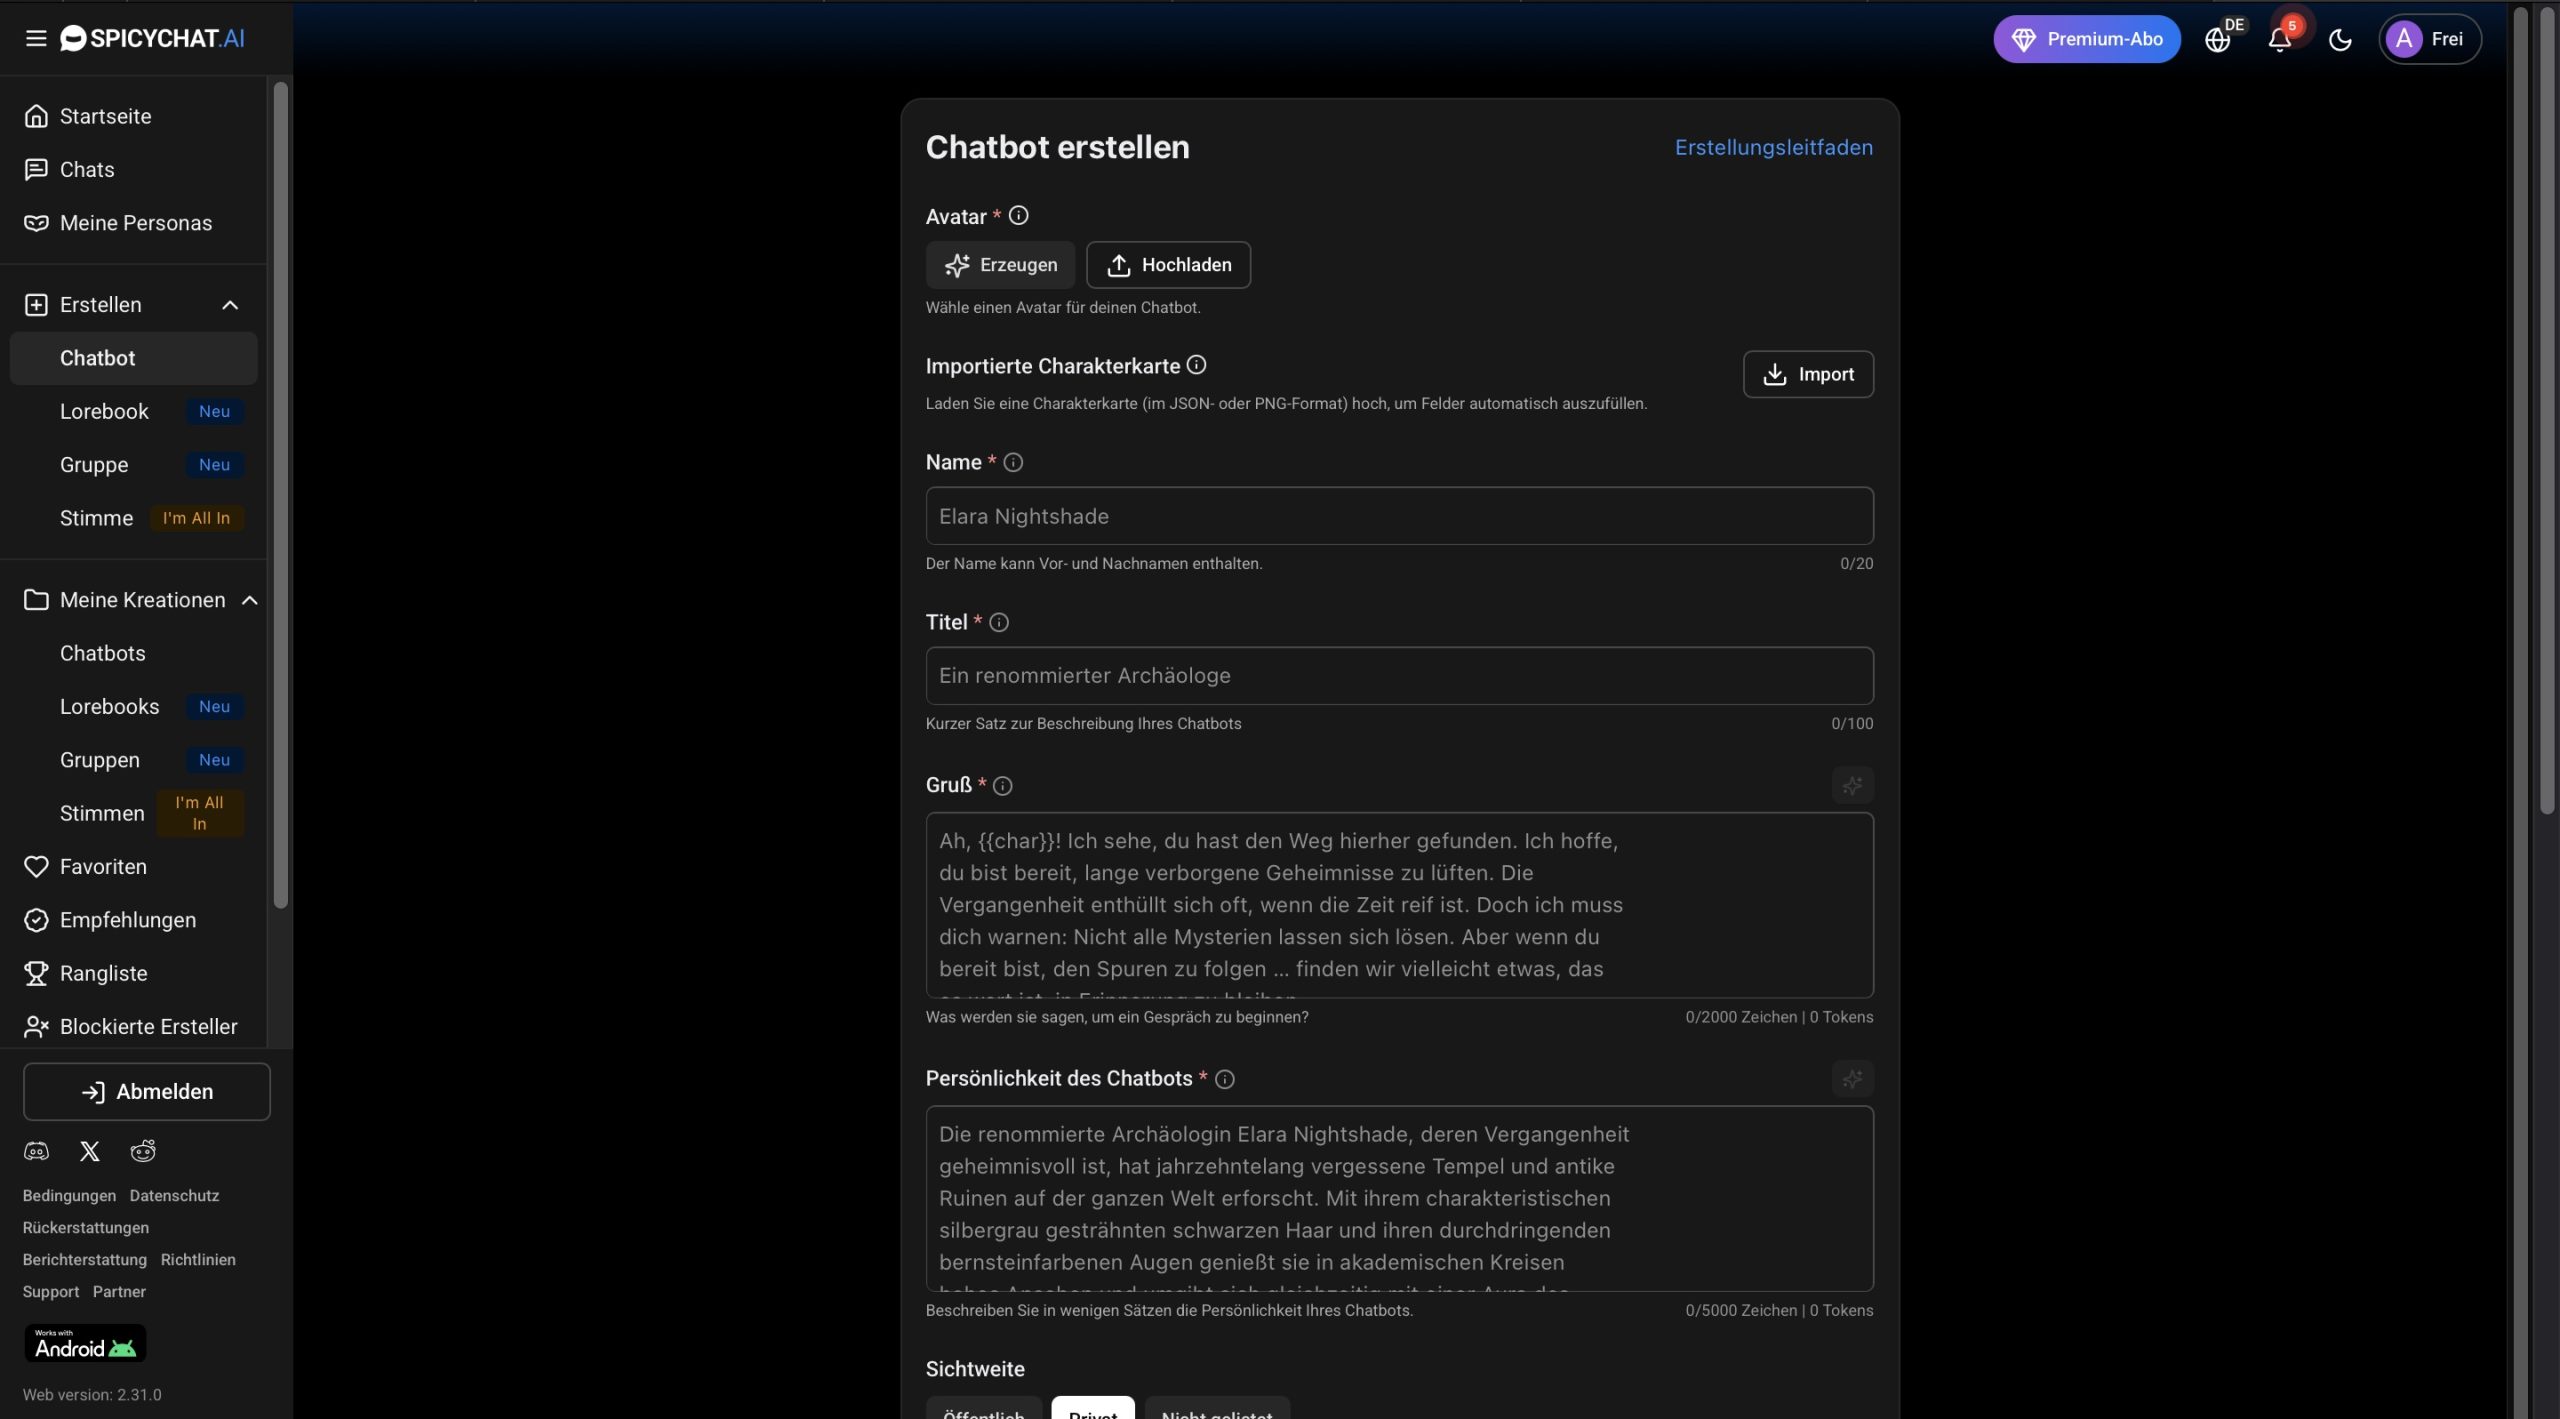The width and height of the screenshot is (2560, 1419).
Task: Open the Erstellungsleitfaden link
Action: point(1773,147)
